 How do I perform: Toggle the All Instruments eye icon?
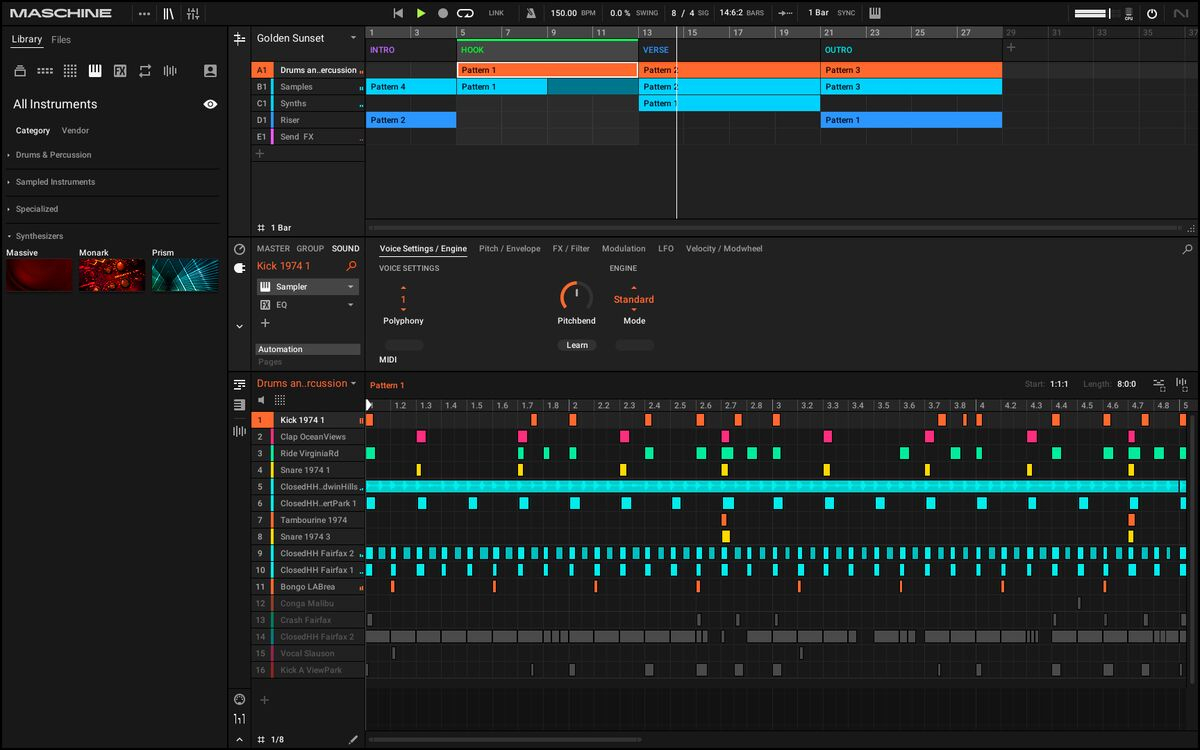pyautogui.click(x=210, y=104)
